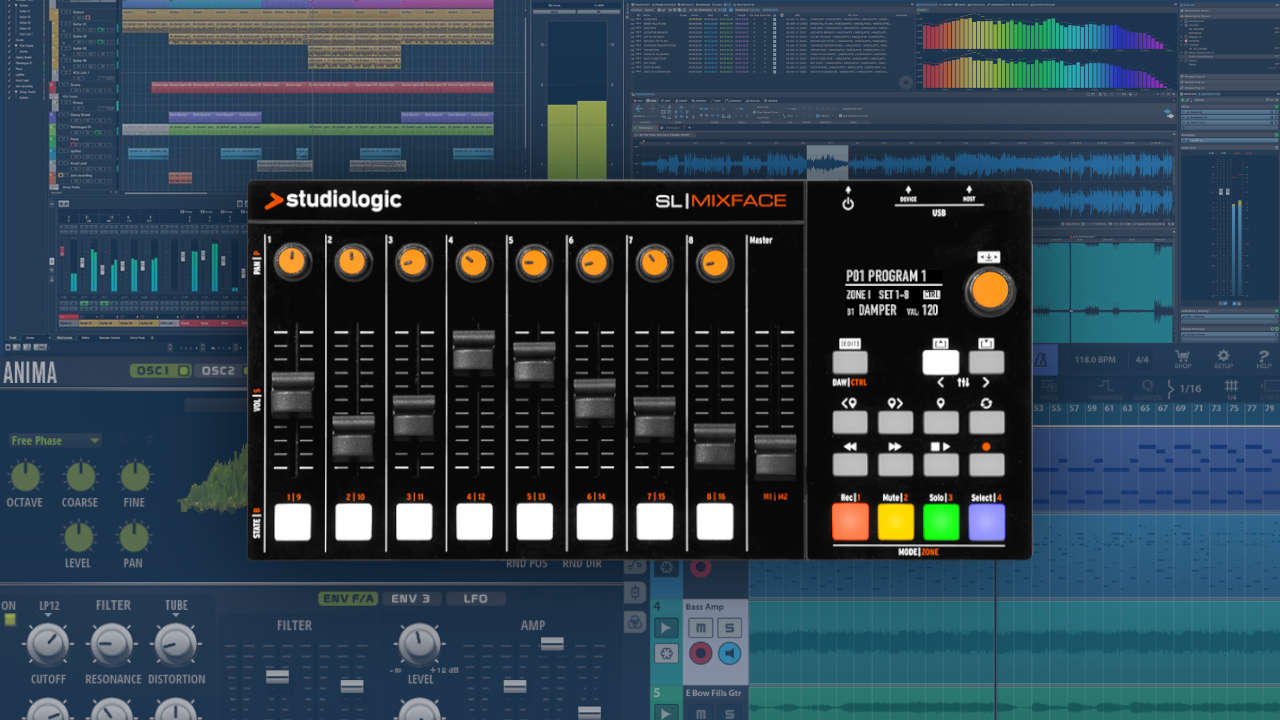
Task: Click the SHOP cart icon
Action: (x=1181, y=357)
